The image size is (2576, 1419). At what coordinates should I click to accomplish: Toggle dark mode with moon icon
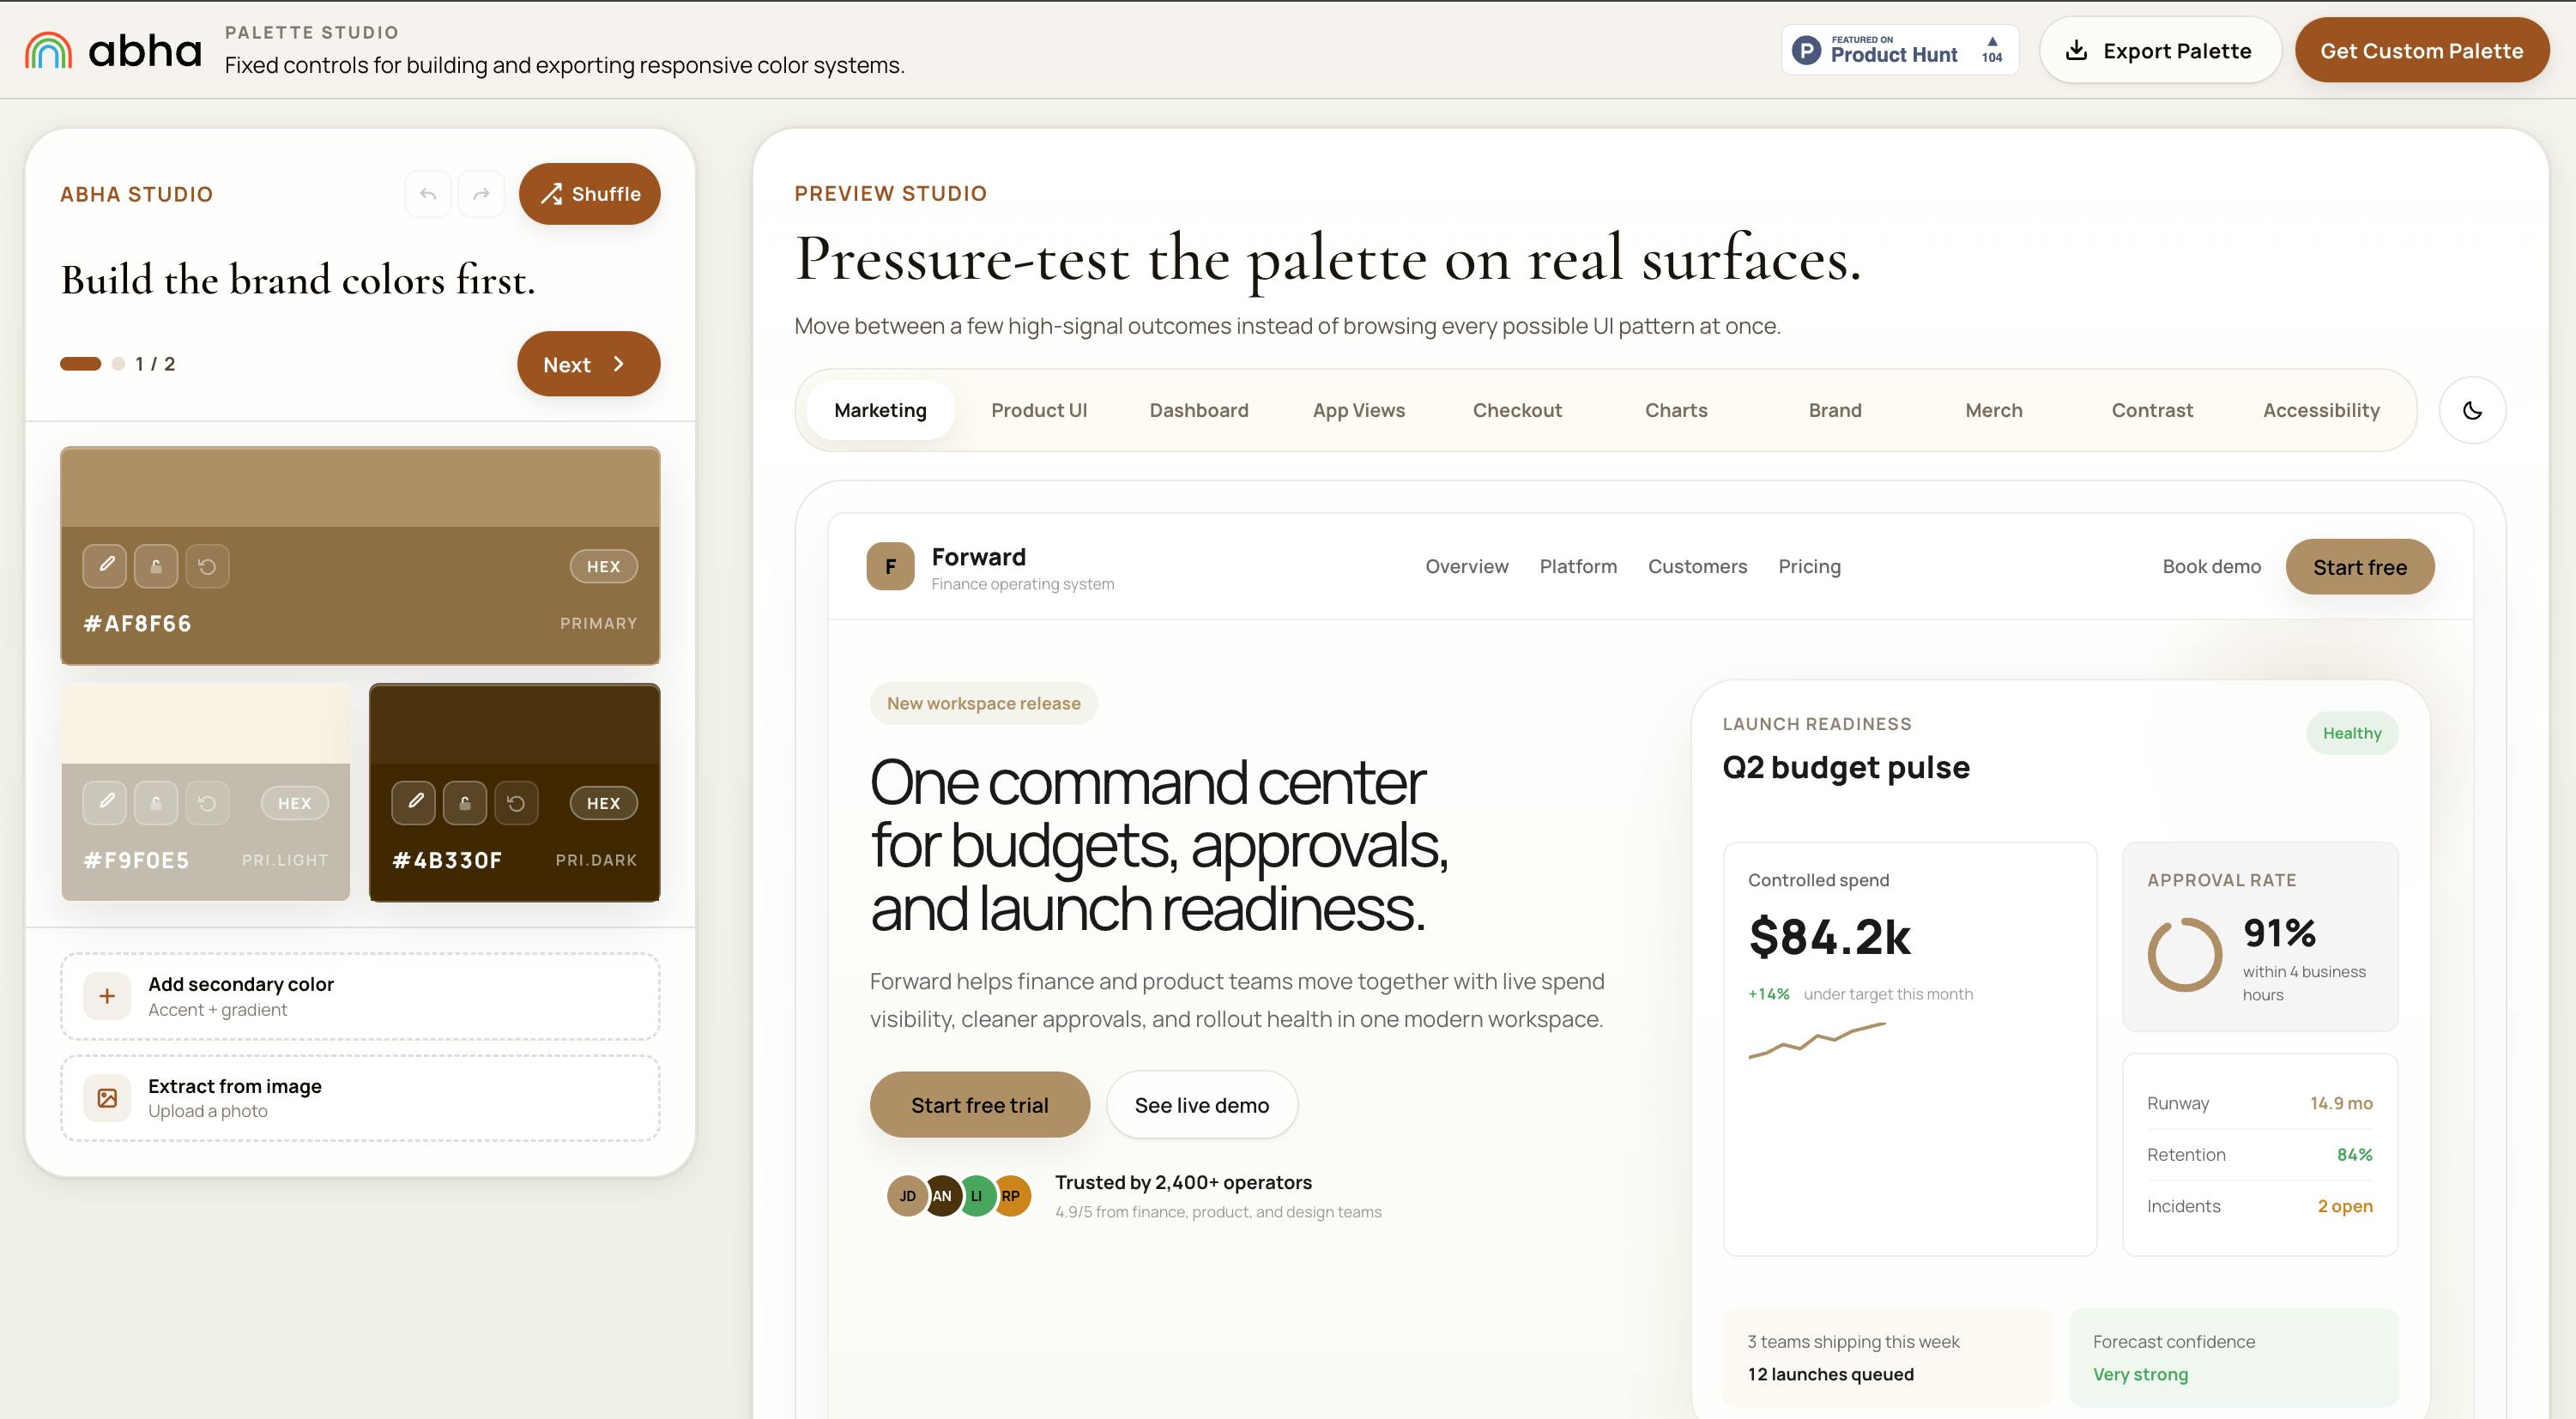[2472, 410]
